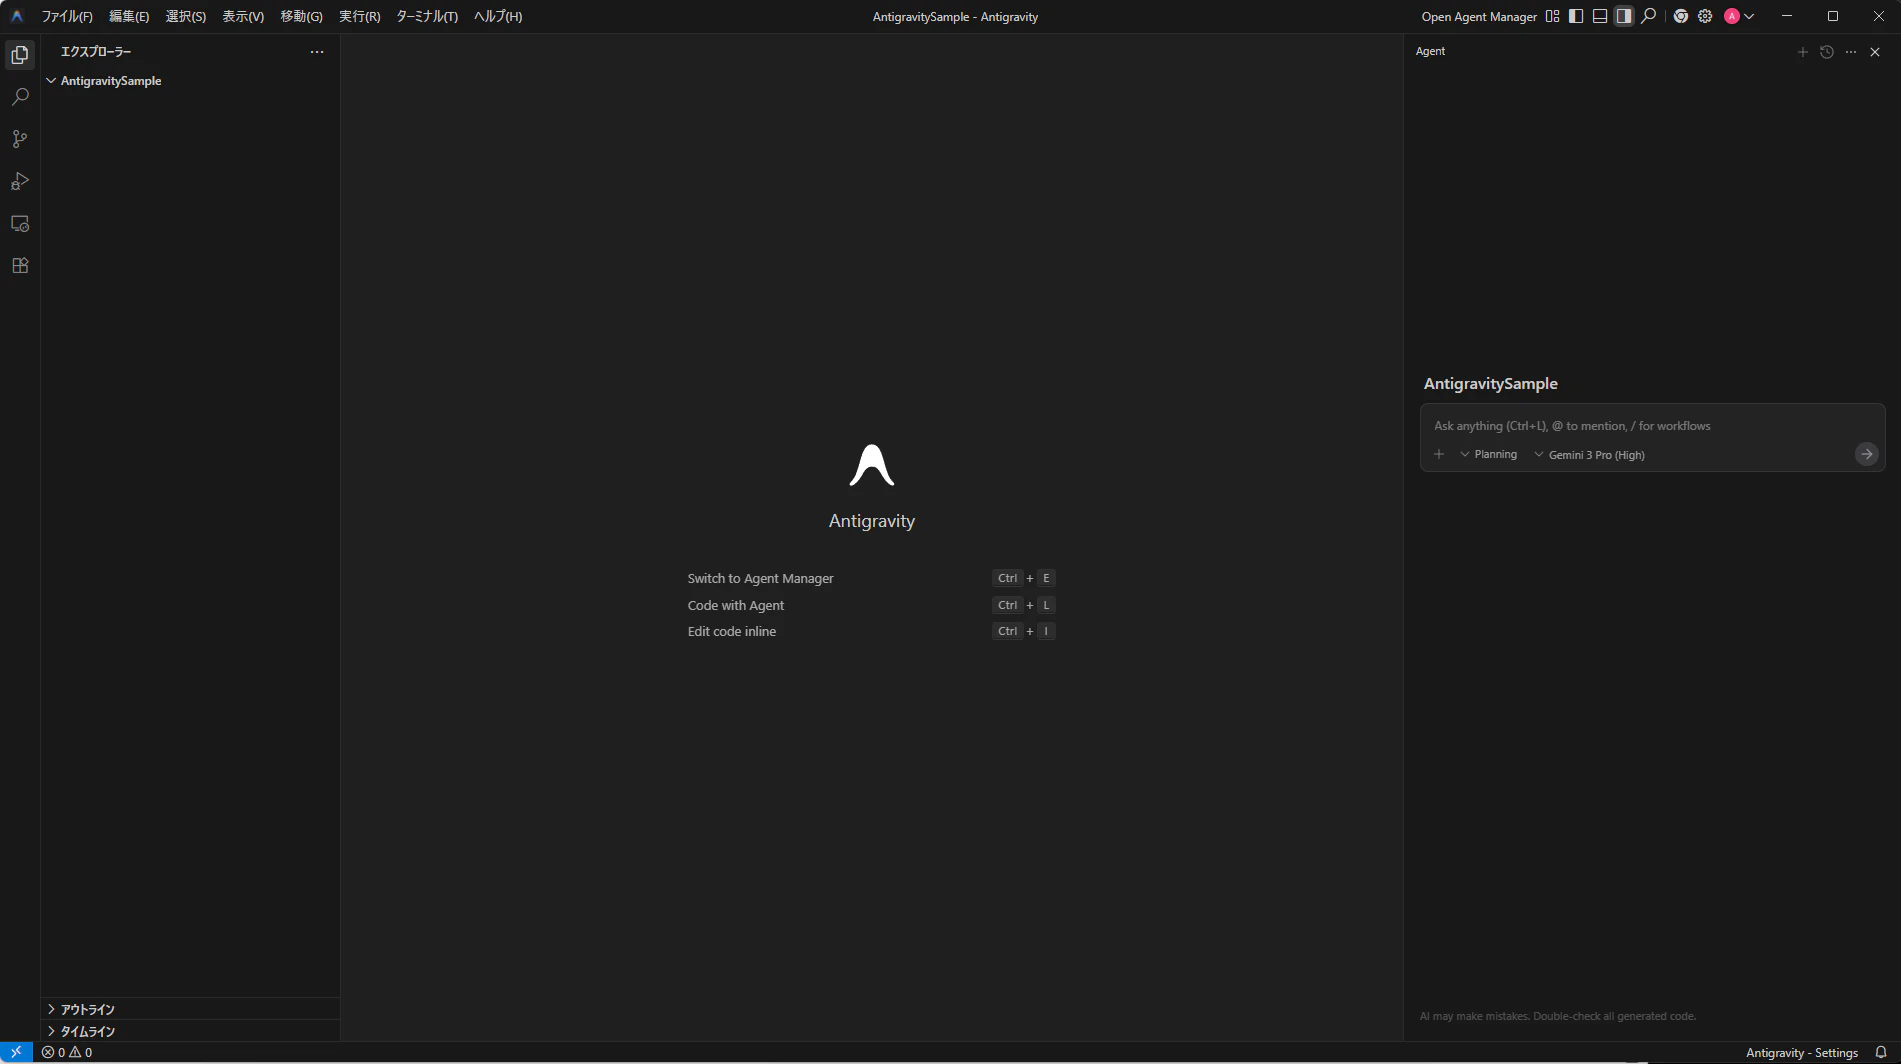
Task: Click the title bar search magnifier icon
Action: [x=1649, y=16]
